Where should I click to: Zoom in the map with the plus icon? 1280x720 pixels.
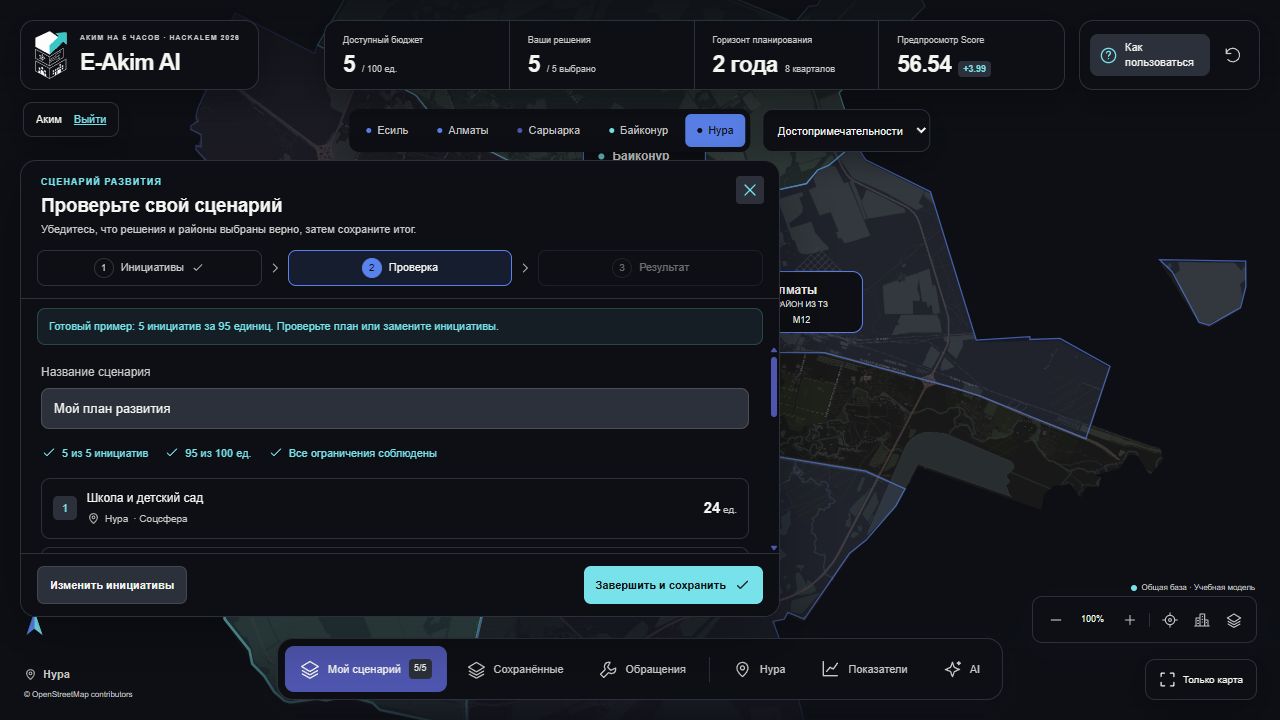pyautogui.click(x=1130, y=620)
